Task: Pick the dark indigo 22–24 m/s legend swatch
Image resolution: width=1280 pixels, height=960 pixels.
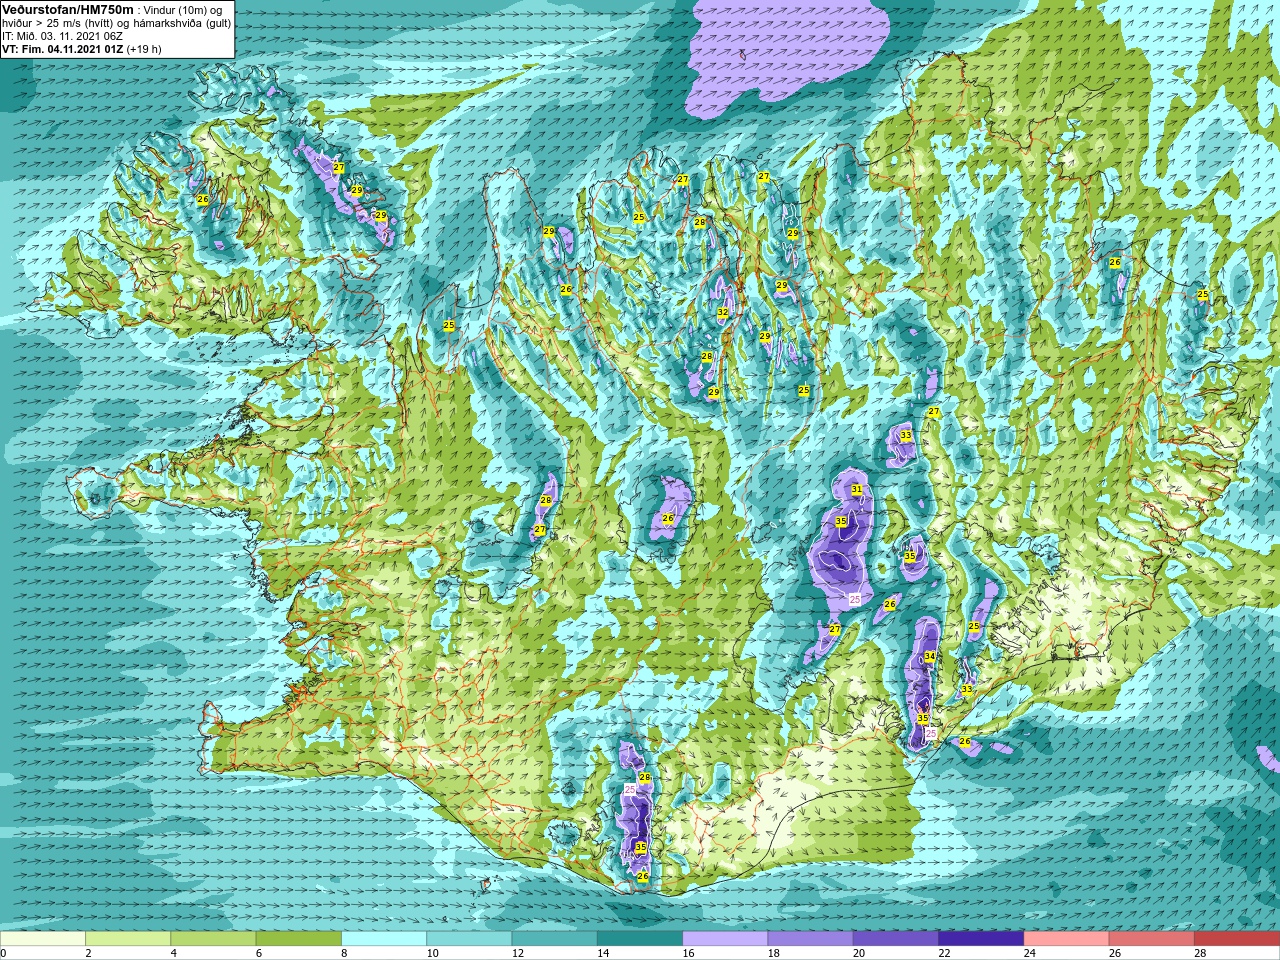Action: click(981, 938)
